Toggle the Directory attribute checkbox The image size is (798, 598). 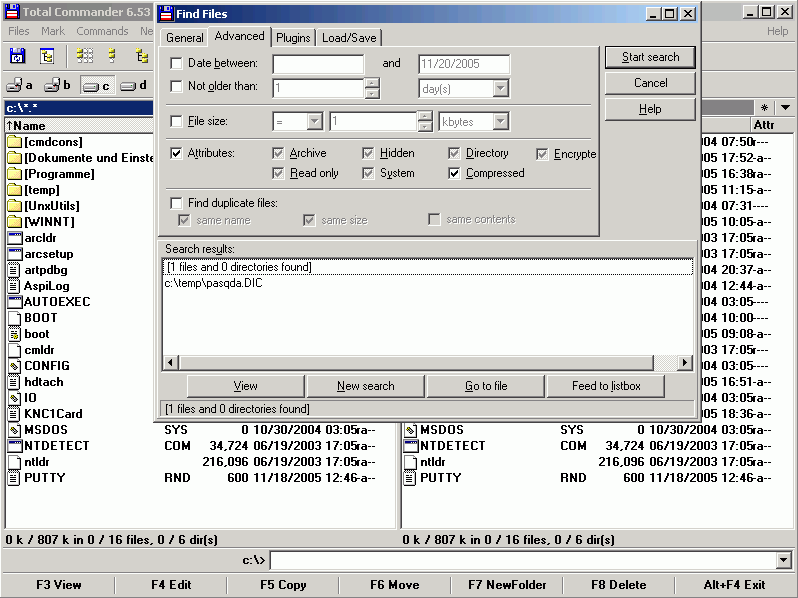pos(454,153)
